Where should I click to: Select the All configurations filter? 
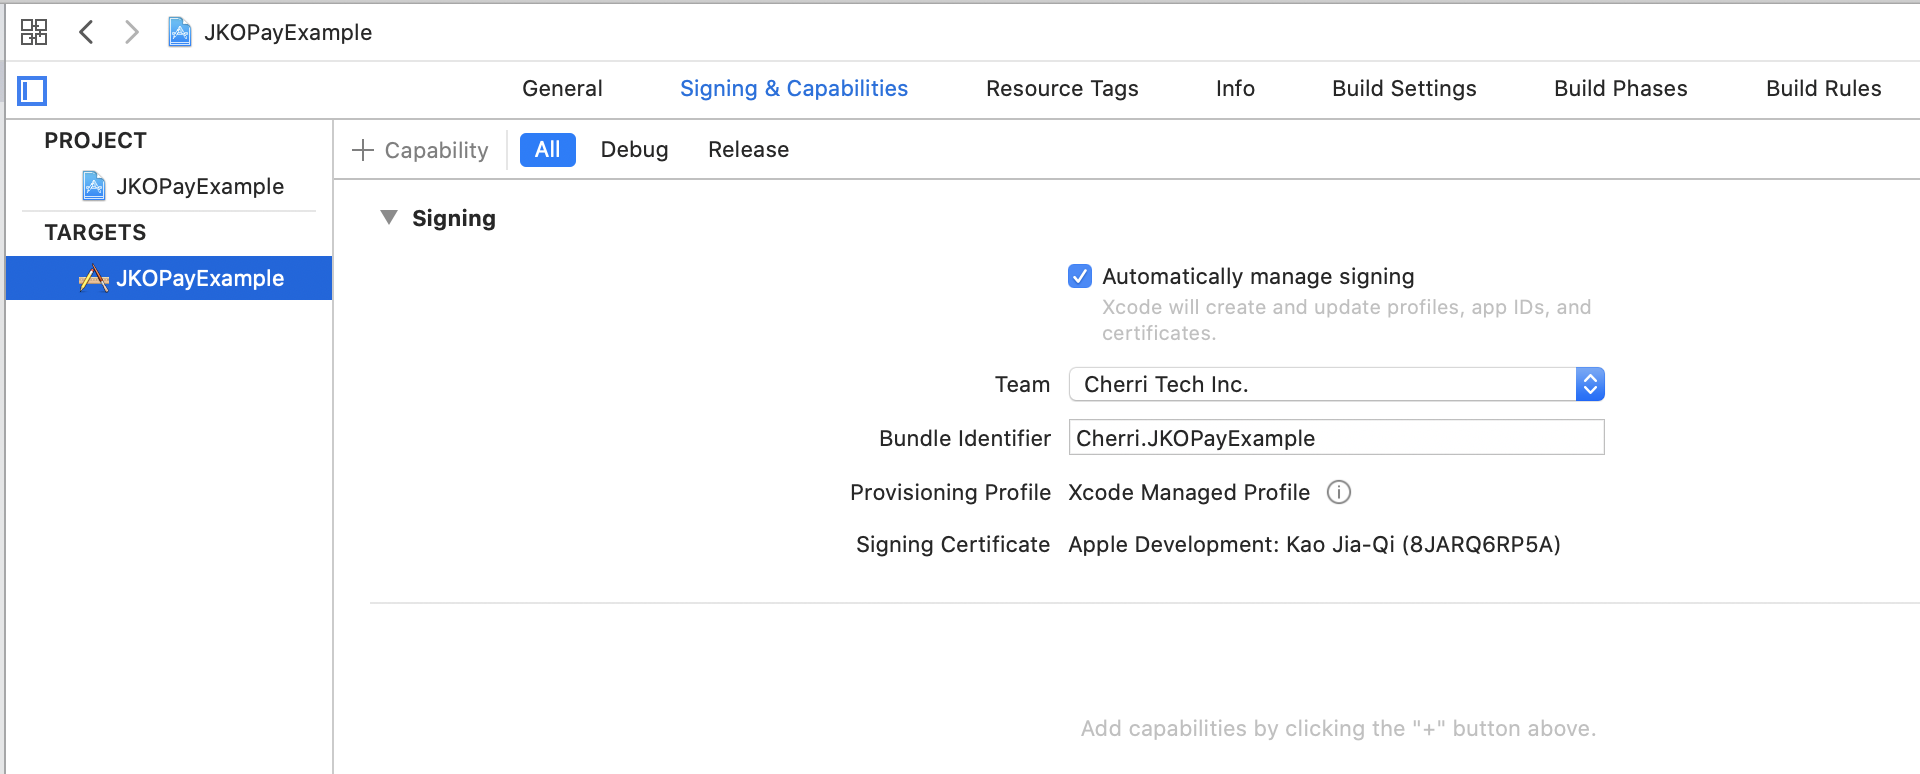pyautogui.click(x=547, y=150)
